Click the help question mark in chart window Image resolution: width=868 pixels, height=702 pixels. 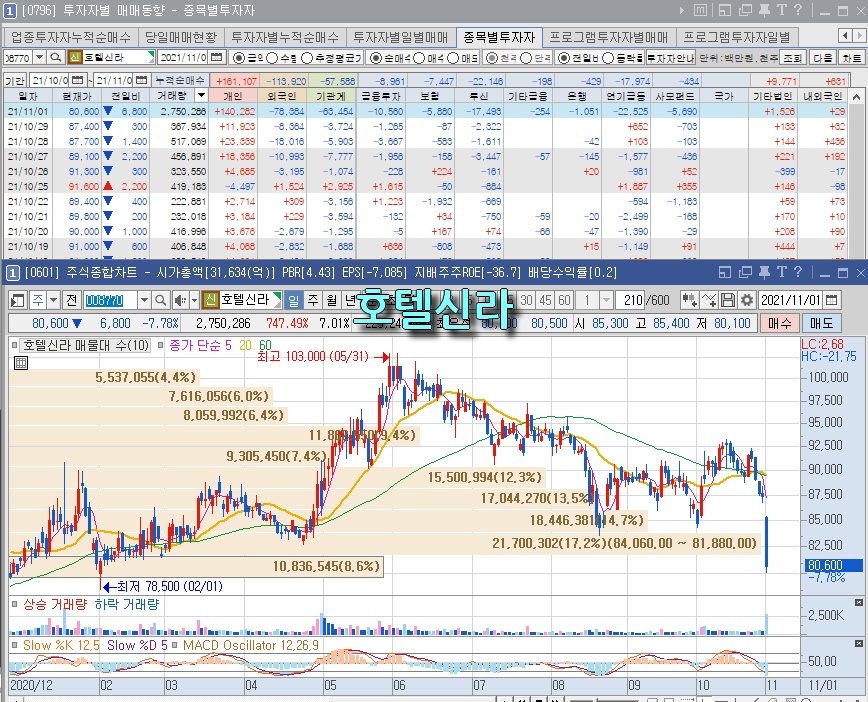tap(798, 272)
